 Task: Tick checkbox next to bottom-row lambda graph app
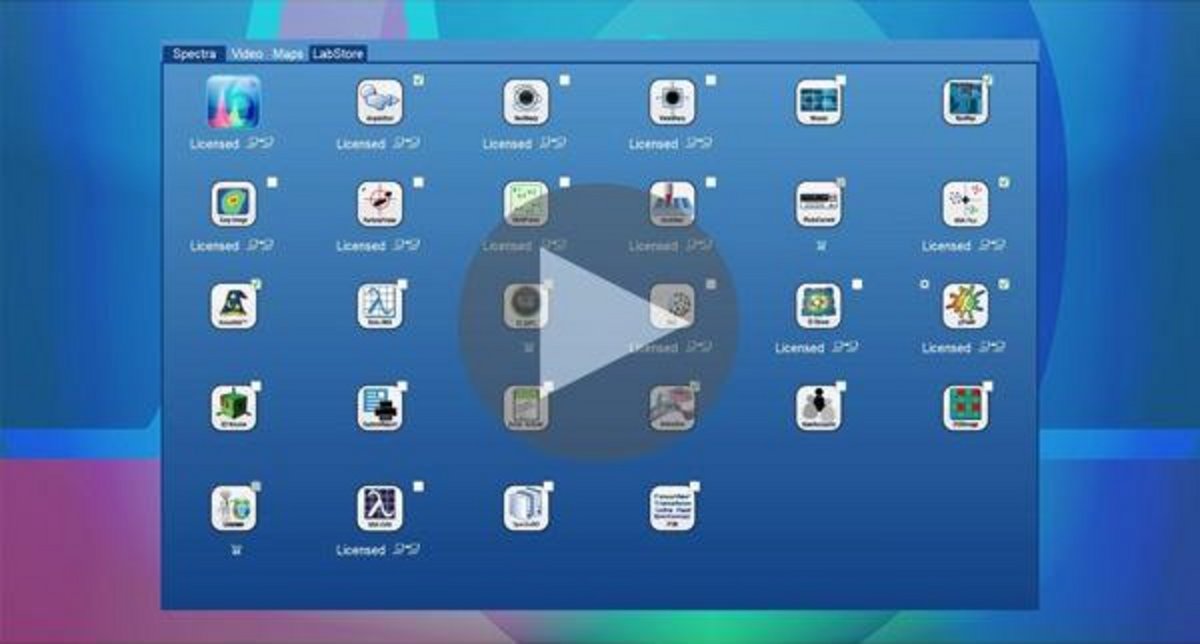tap(418, 487)
